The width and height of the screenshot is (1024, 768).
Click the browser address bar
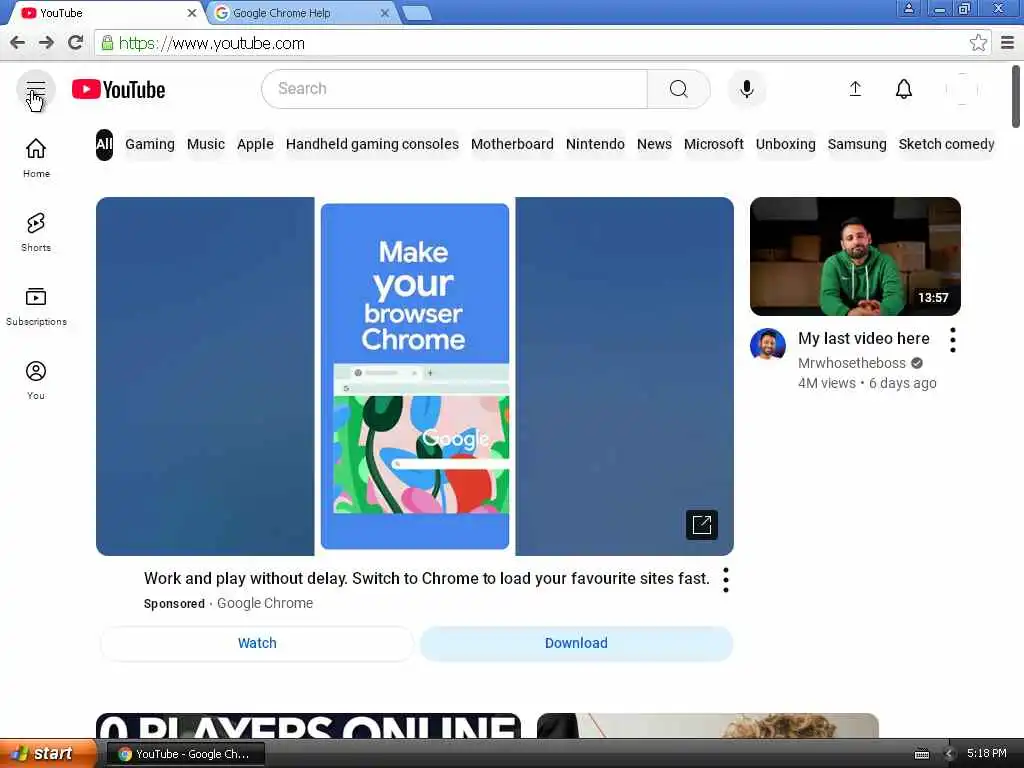coord(532,43)
